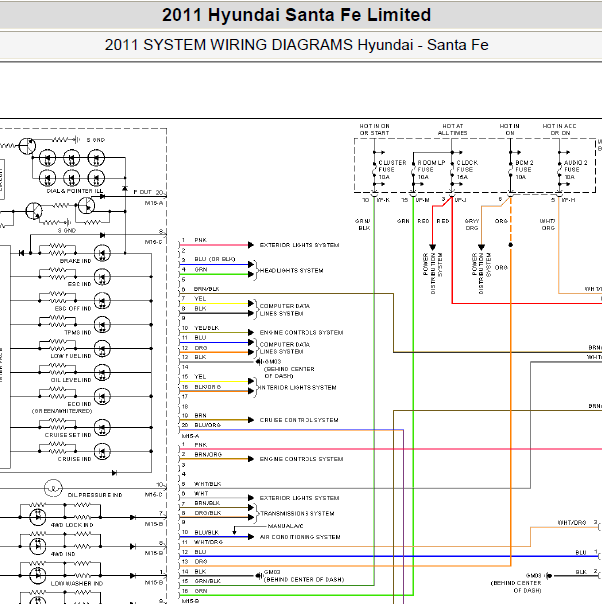Click the lamp symbol above 4WD LOCK IND
Image resolution: width=602 pixels, height=604 pixels.
pyautogui.click(x=38, y=517)
